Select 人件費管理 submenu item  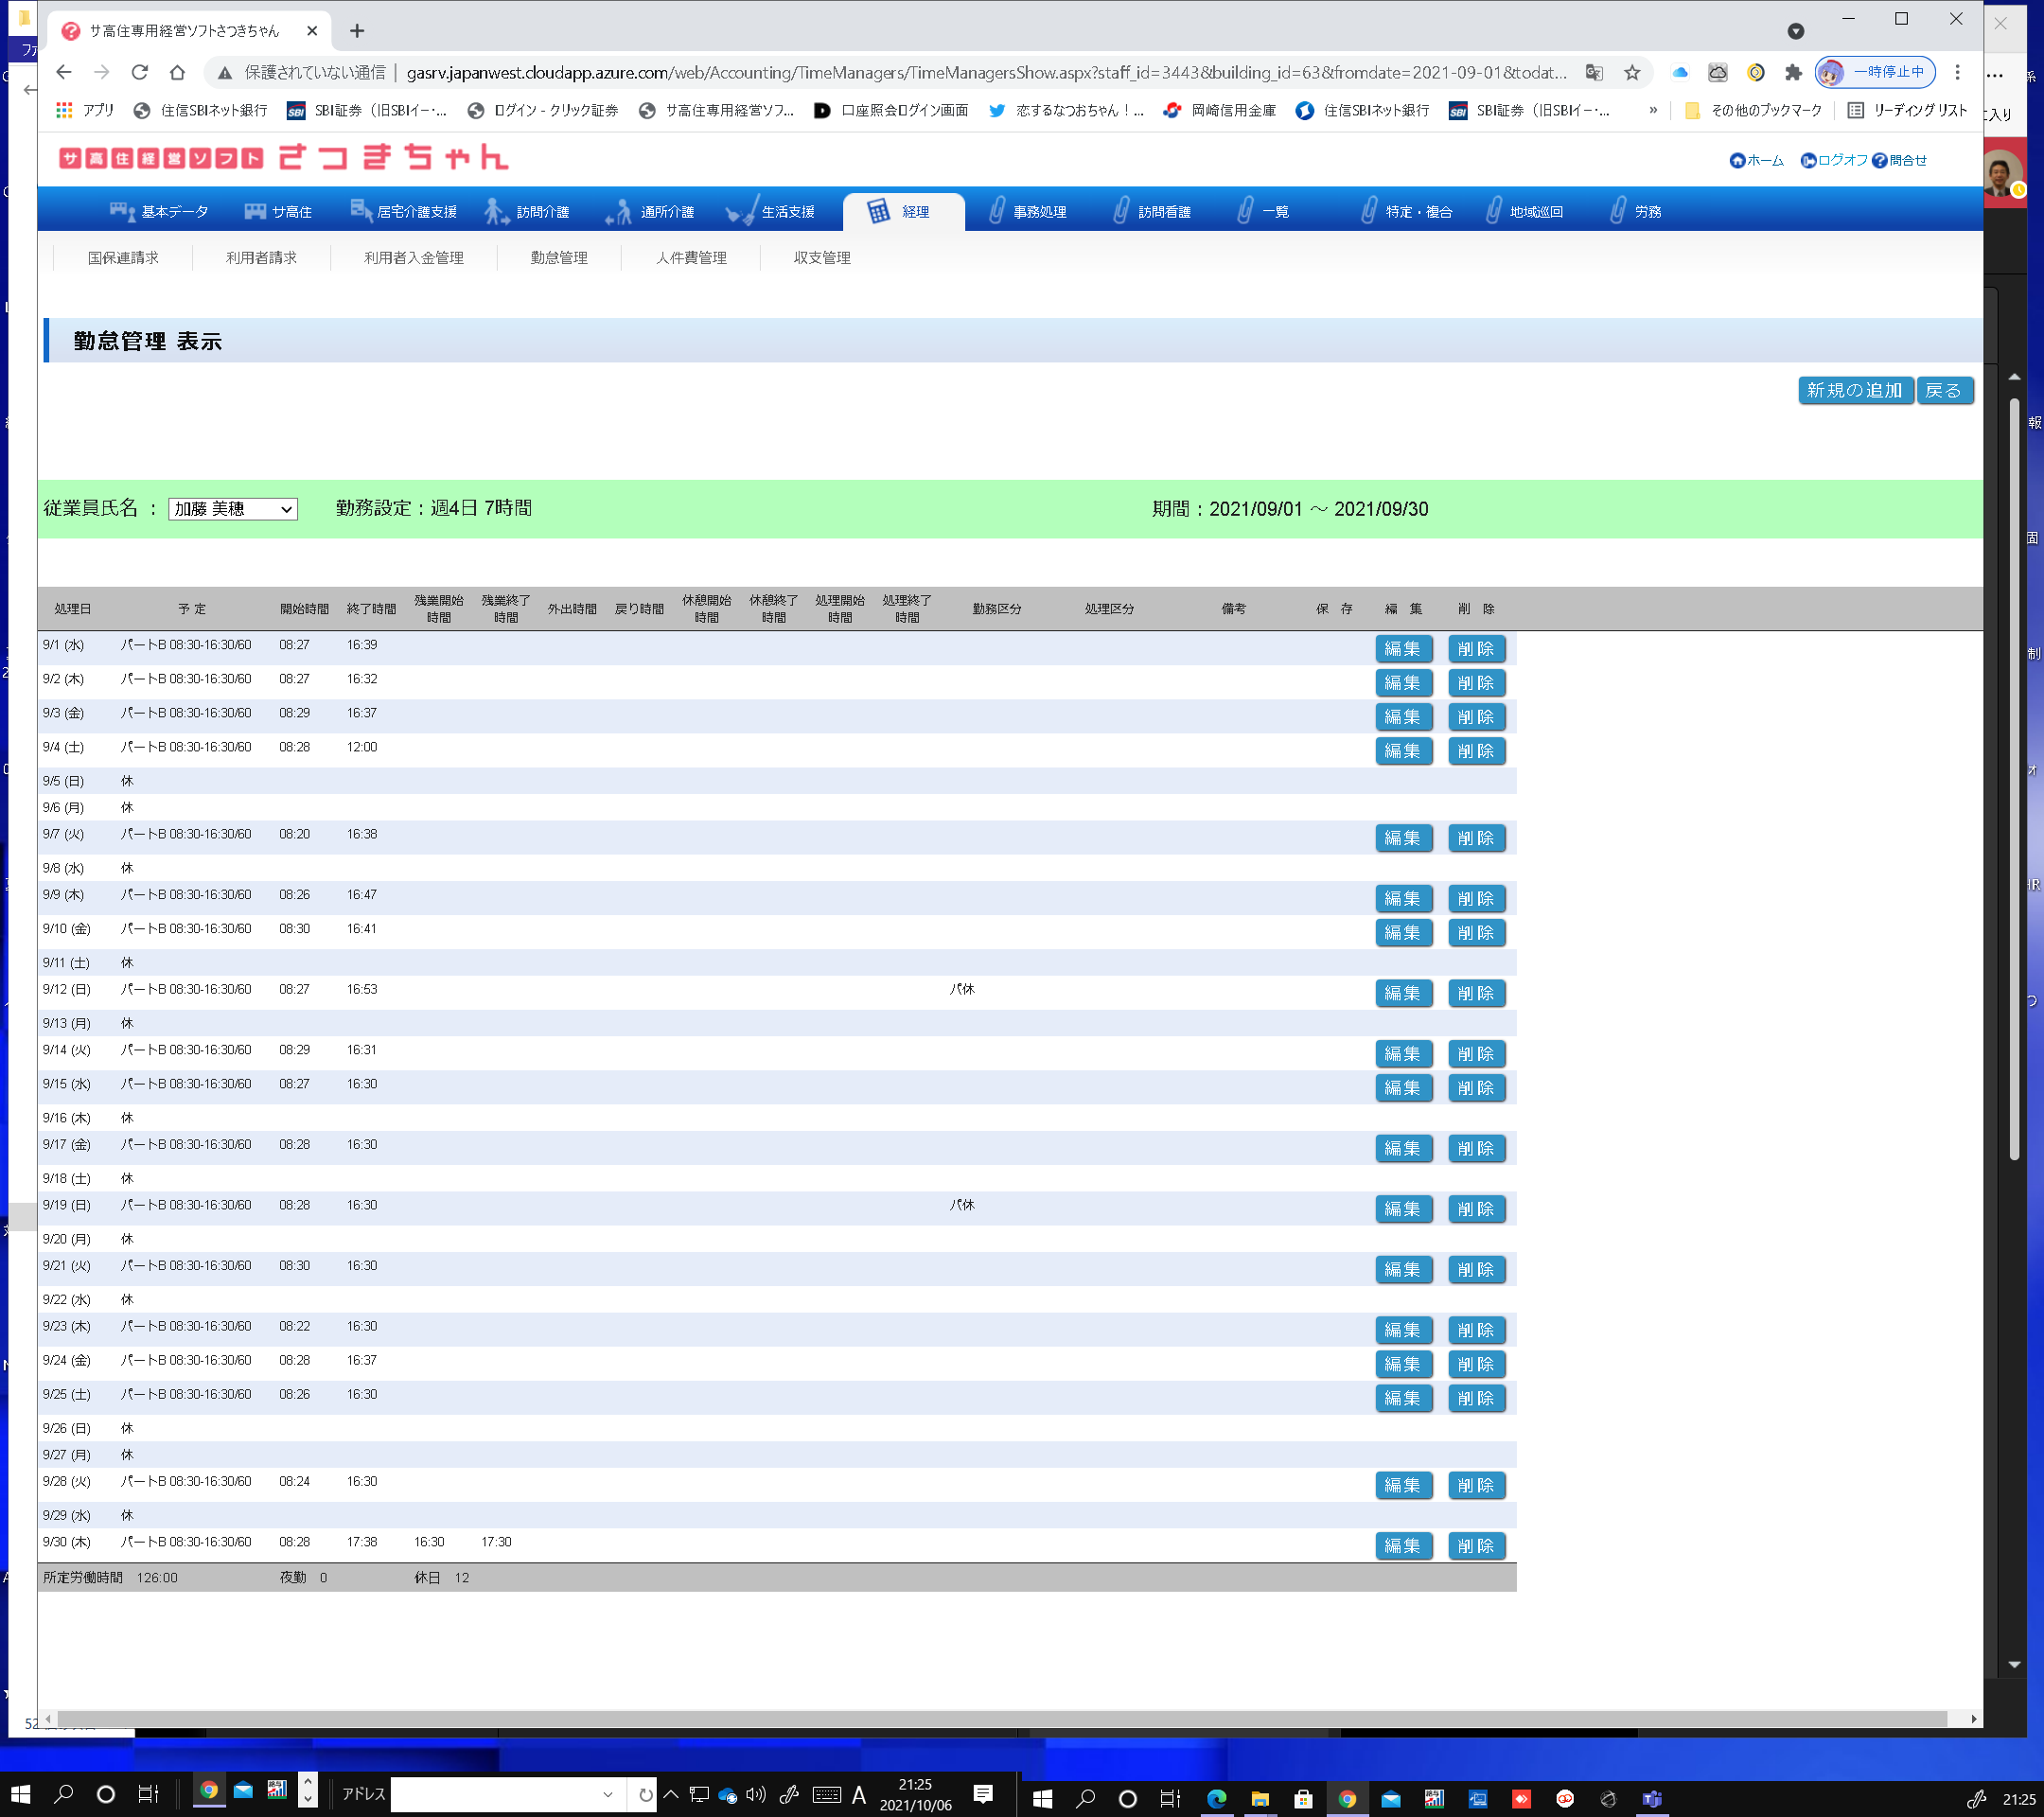691,257
